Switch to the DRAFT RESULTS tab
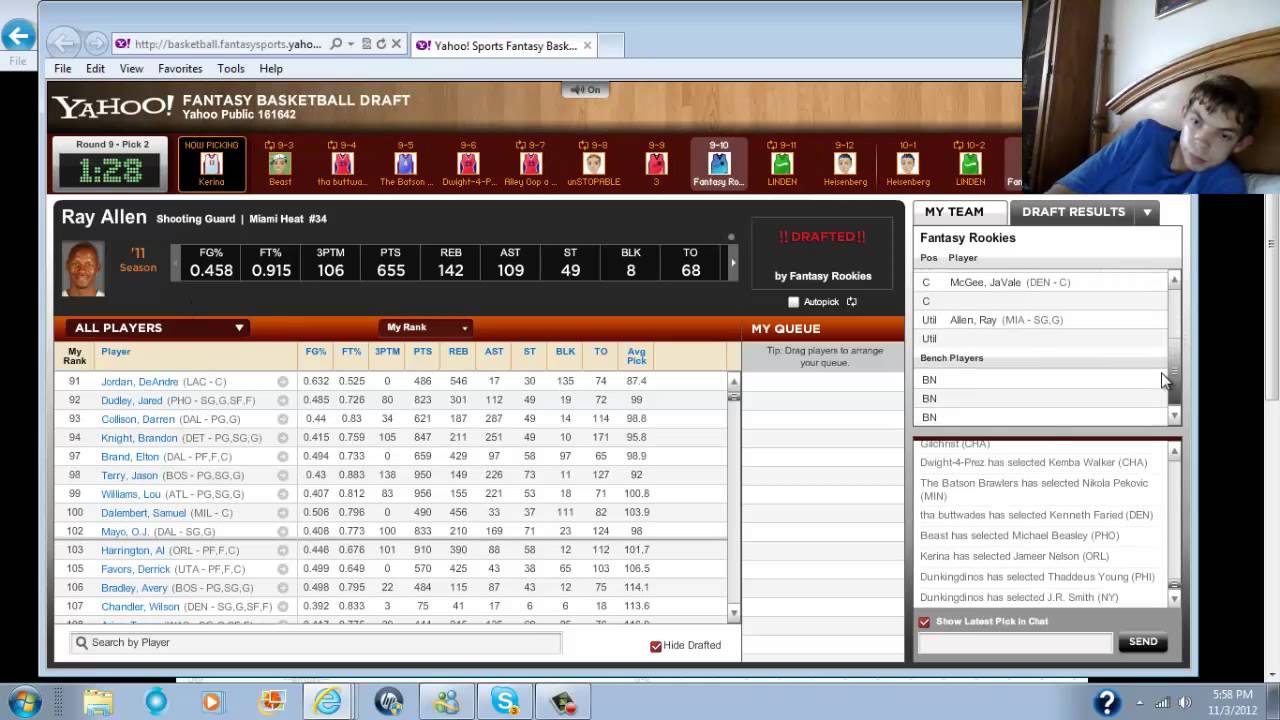 coord(1073,212)
